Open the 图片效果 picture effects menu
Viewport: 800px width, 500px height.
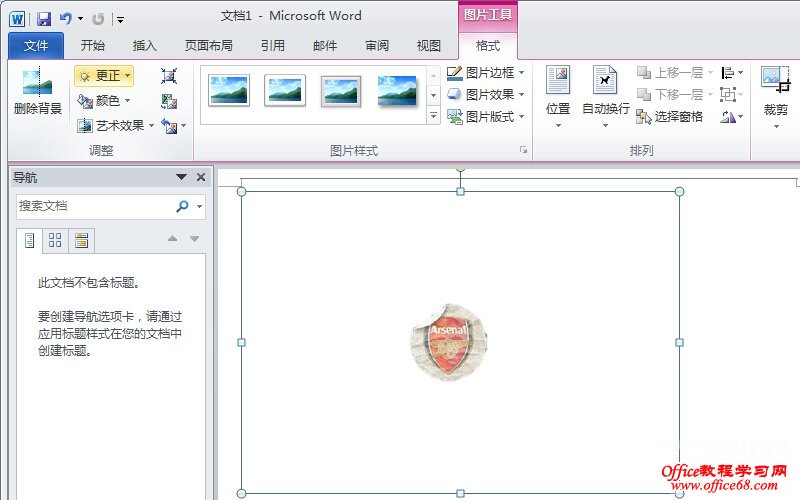point(486,95)
